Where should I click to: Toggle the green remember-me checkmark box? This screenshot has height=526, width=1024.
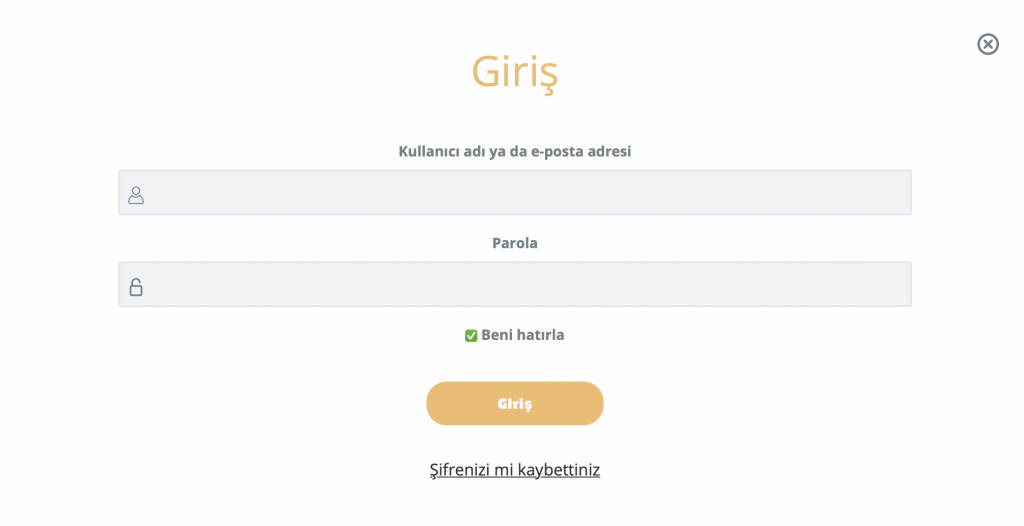coord(471,336)
